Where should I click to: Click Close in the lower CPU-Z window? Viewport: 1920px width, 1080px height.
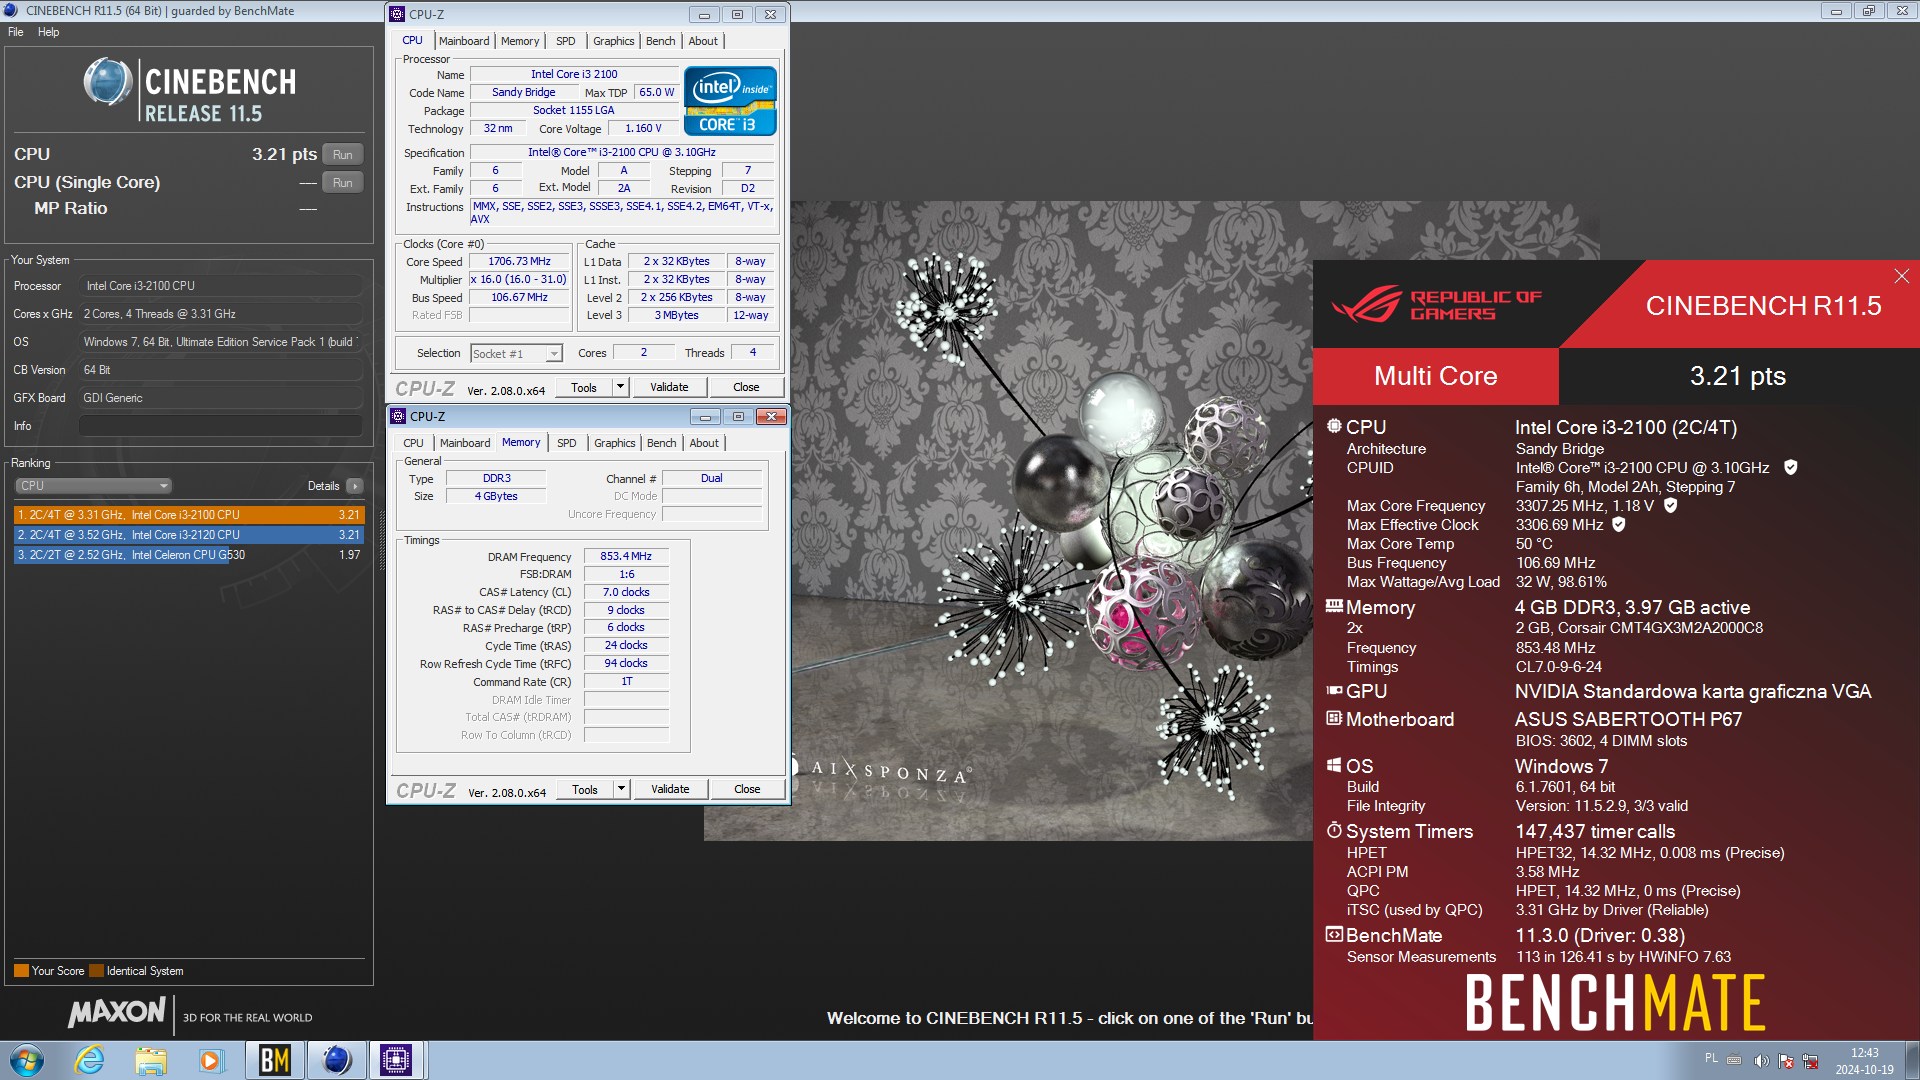coord(747,789)
